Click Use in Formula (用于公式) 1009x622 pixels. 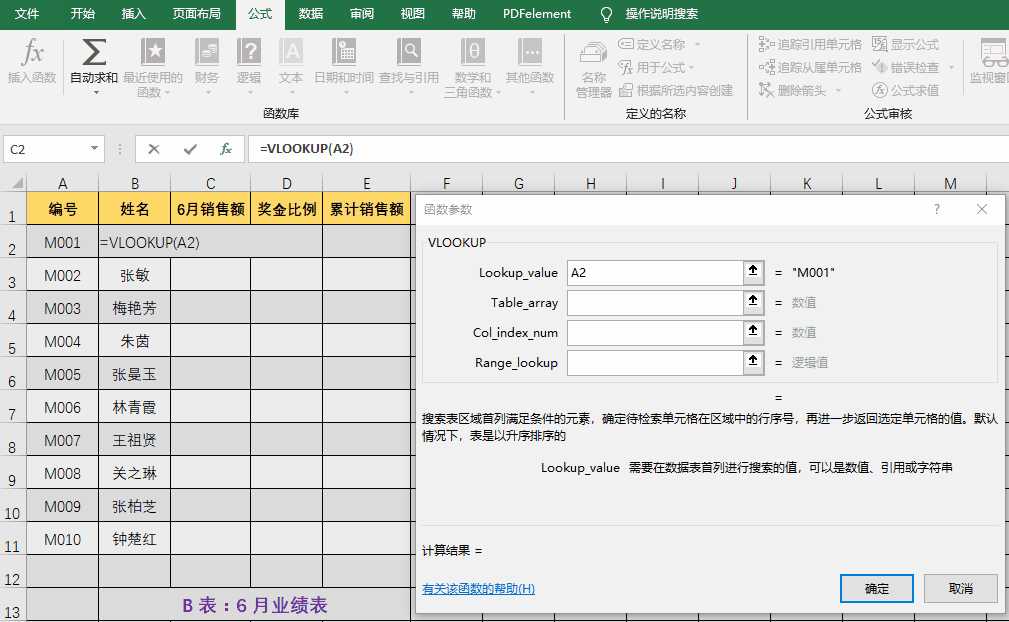pyautogui.click(x=651, y=68)
